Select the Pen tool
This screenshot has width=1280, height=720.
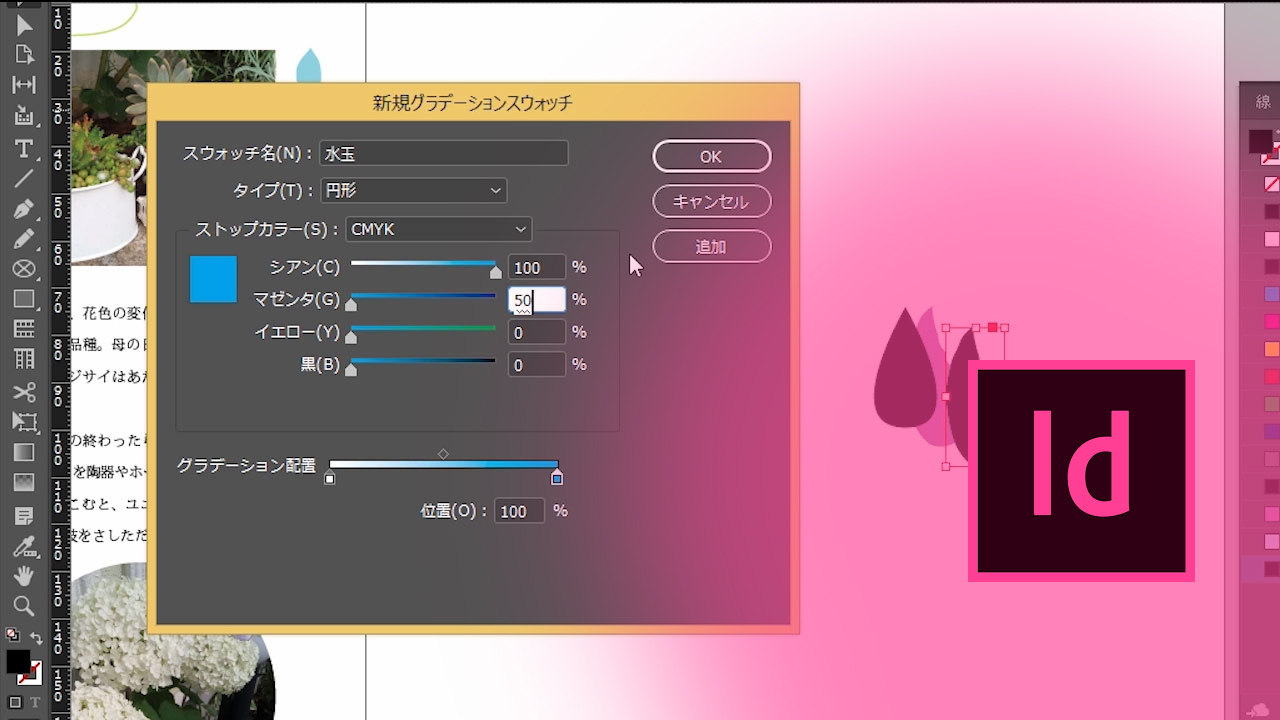click(x=23, y=210)
